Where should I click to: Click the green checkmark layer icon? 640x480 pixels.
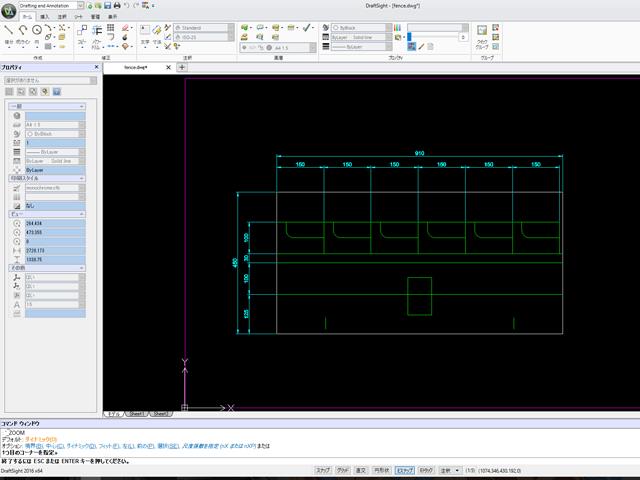pos(307,28)
